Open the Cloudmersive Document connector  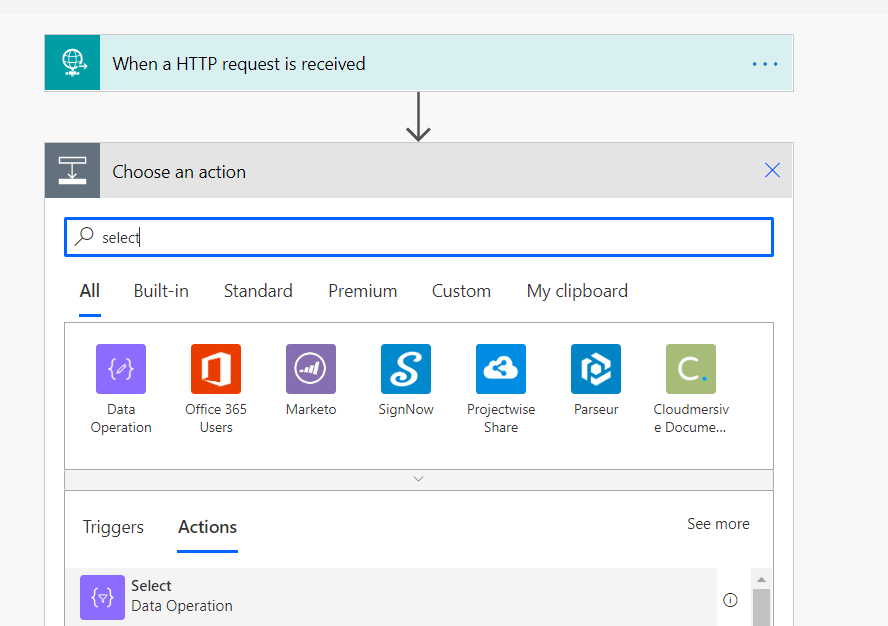click(x=691, y=369)
